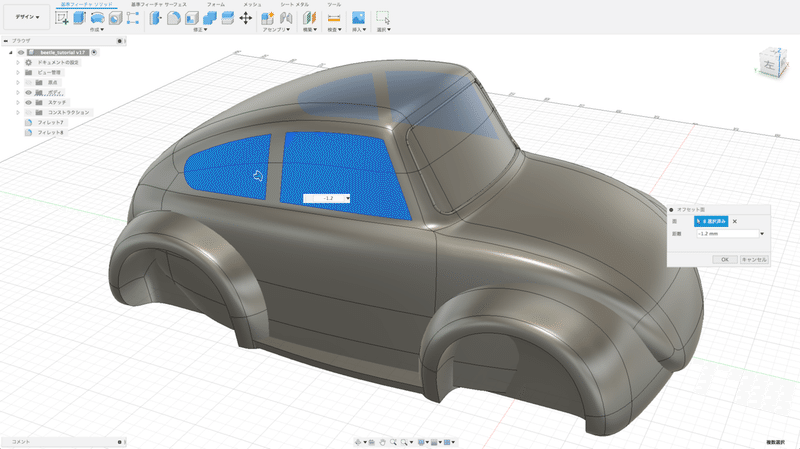
Task: Open the 挿入 dropdown menu
Action: (359, 30)
